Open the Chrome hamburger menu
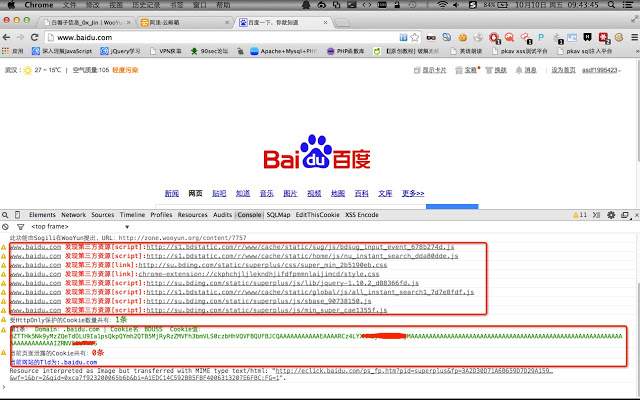Screen dimensions: 640x400 click(x=634, y=38)
